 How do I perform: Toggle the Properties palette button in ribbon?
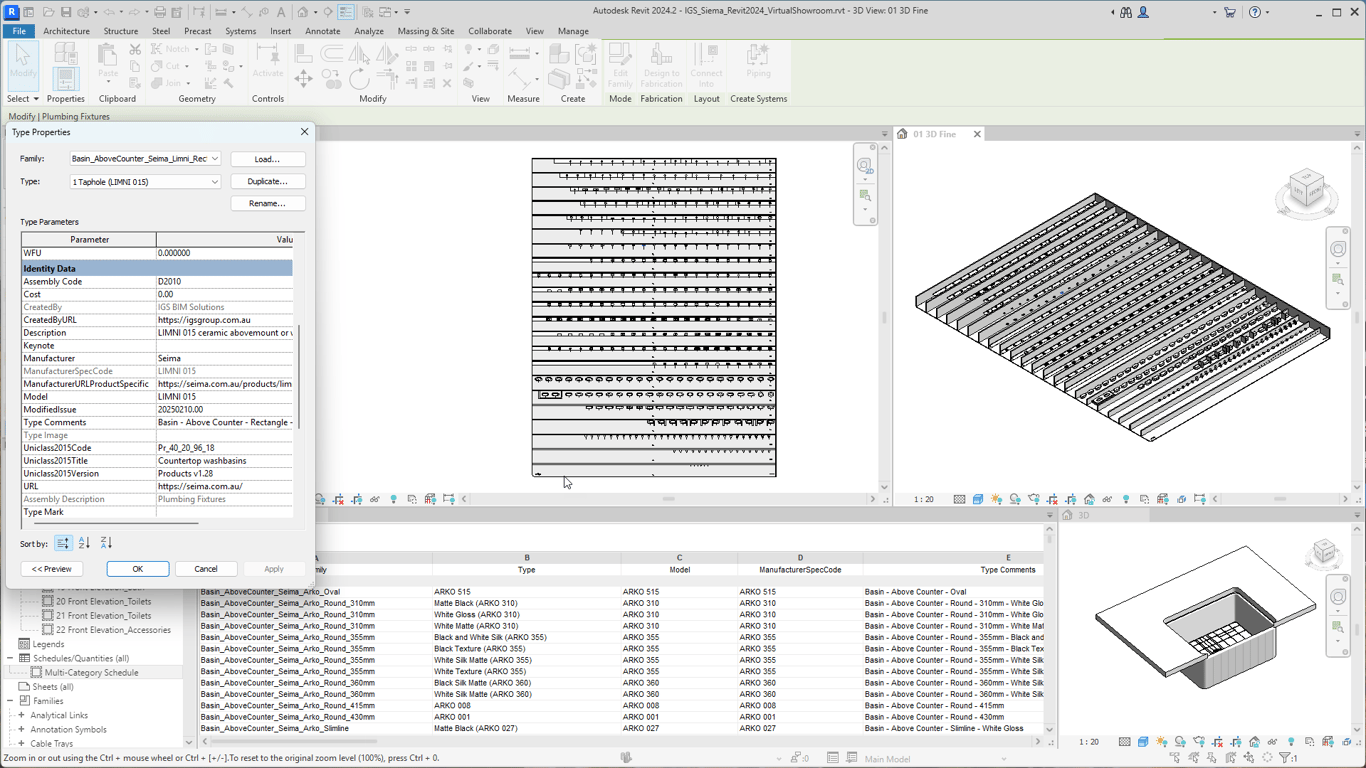(65, 78)
